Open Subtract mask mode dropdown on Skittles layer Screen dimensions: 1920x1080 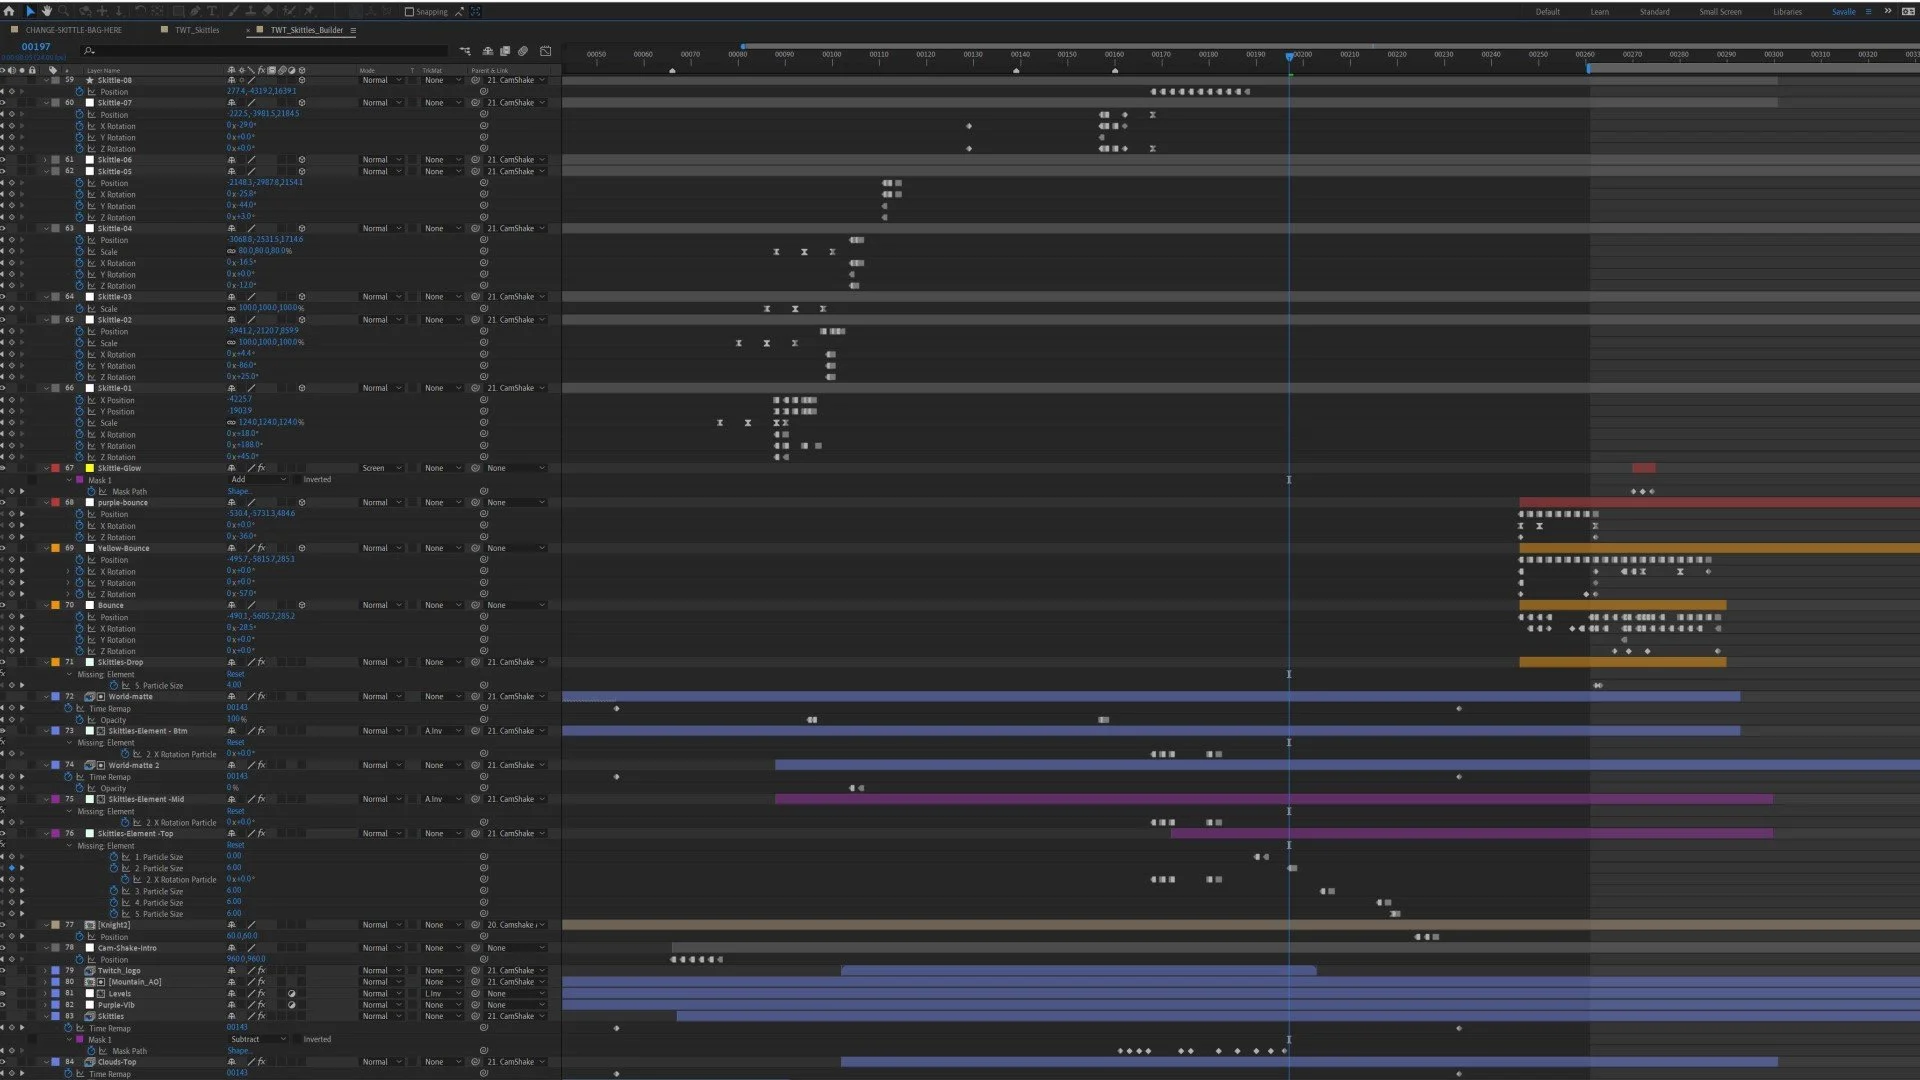click(x=258, y=1040)
